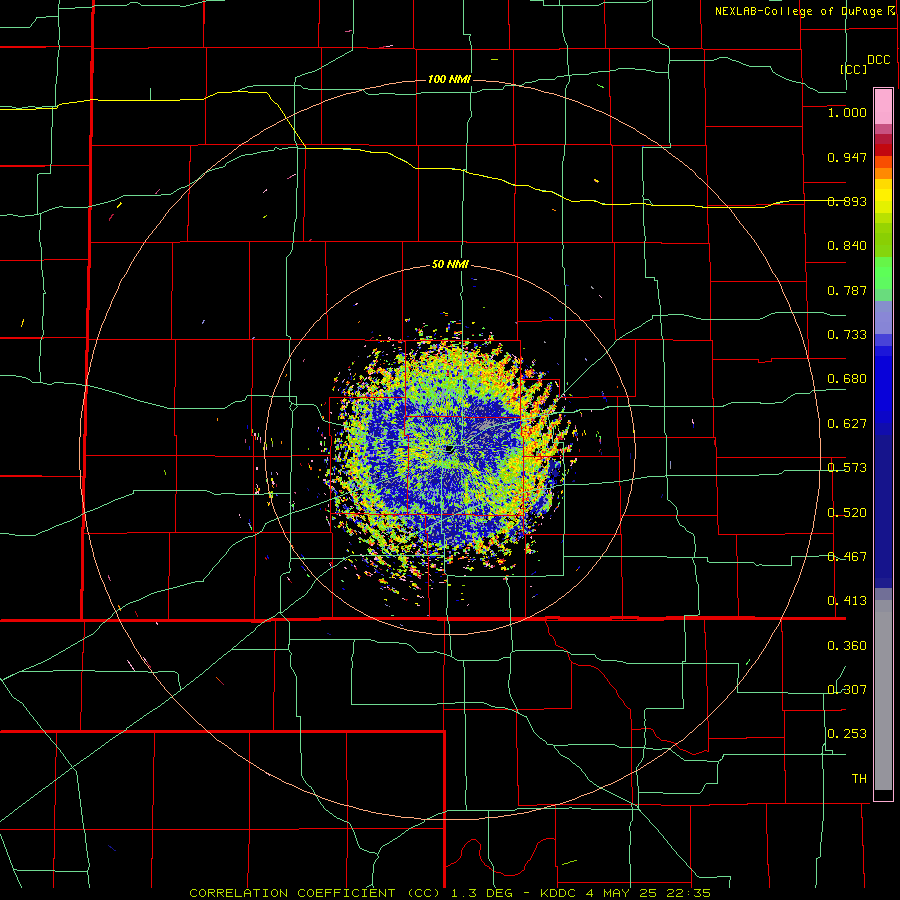Select the 0.680 scale value
The height and width of the screenshot is (900, 900).
pos(847,379)
